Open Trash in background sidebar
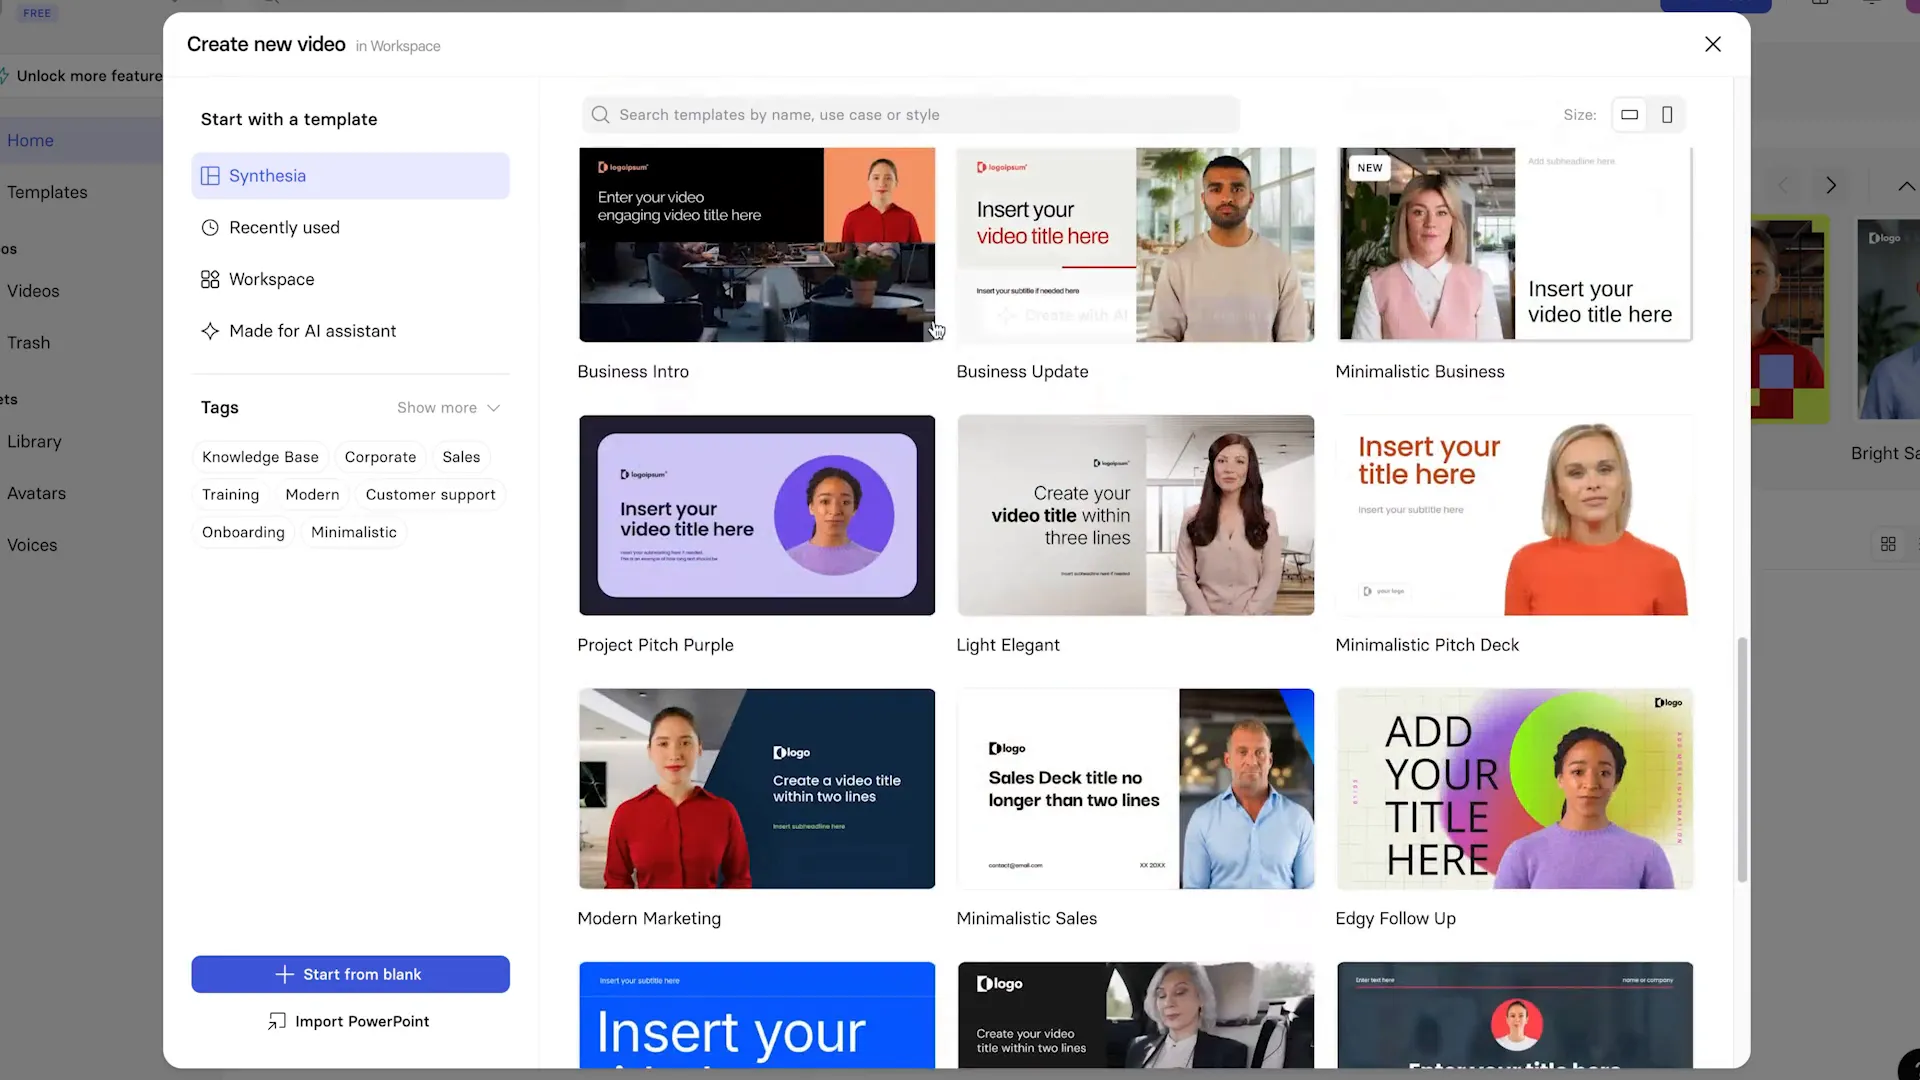1920x1080 pixels. click(x=28, y=343)
